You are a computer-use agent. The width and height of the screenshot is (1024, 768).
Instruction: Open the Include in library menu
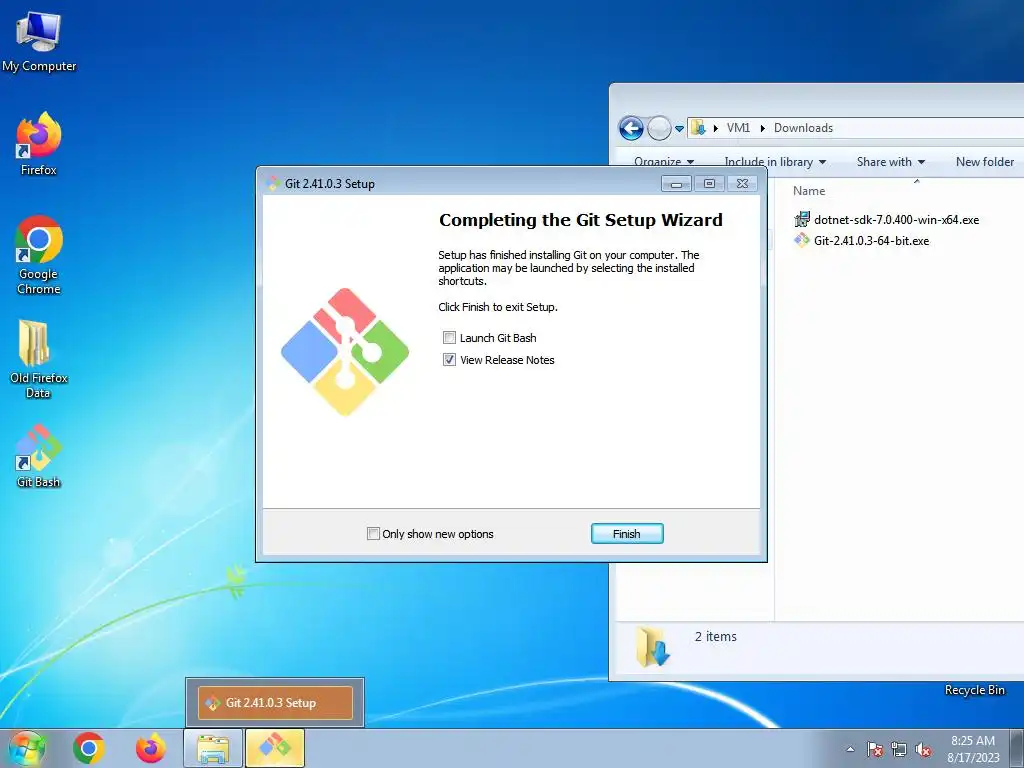[x=775, y=162]
